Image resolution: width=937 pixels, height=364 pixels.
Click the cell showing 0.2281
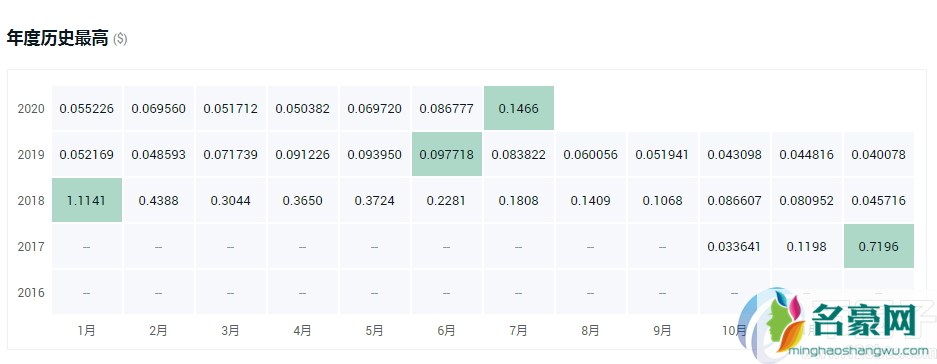(446, 200)
